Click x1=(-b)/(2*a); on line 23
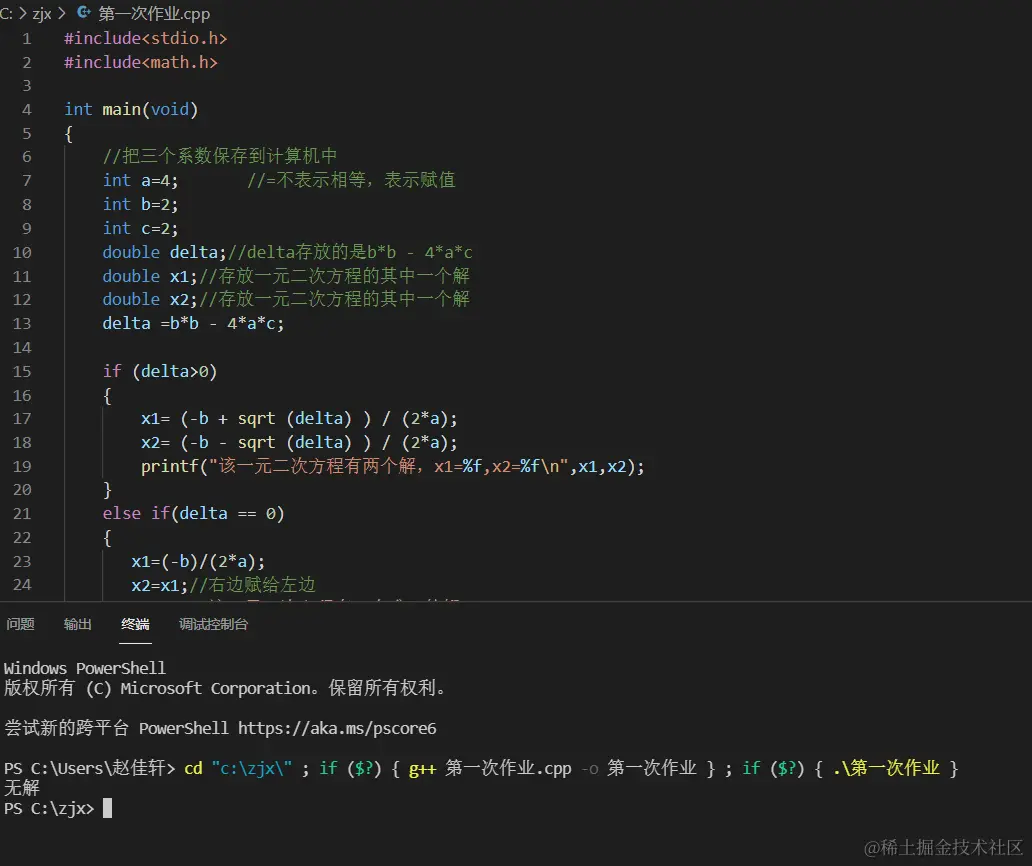 [x=198, y=561]
